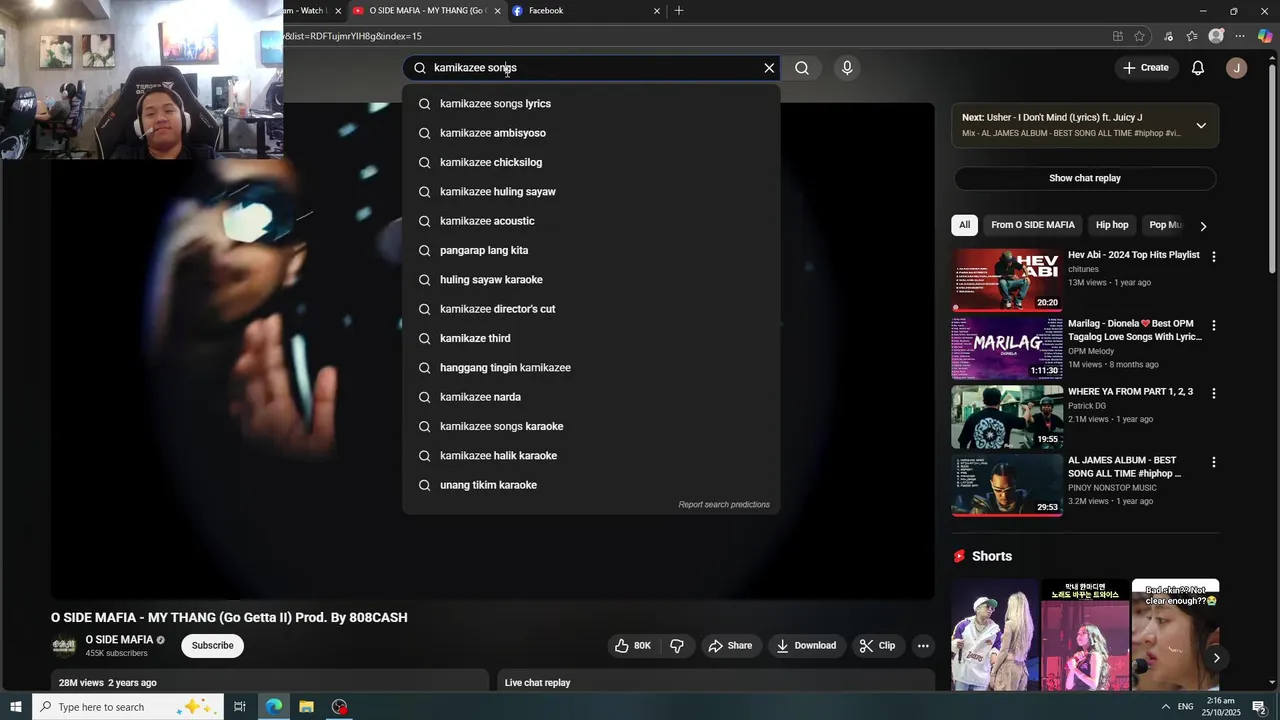Choose suggestion kamikazee huling sayaw
This screenshot has width=1280, height=720.
click(591, 192)
